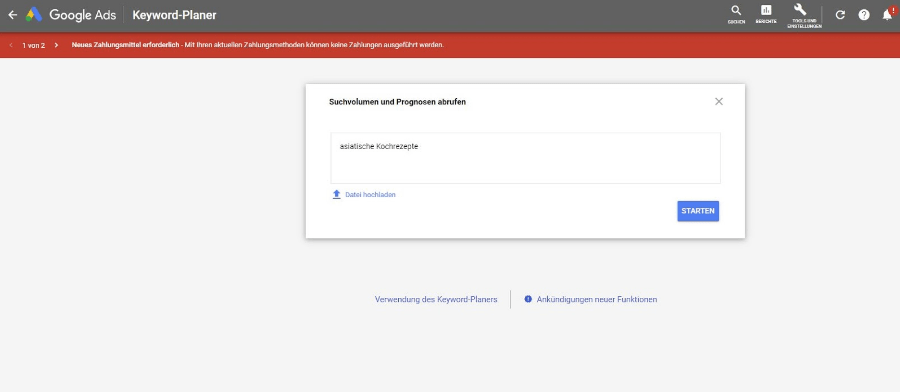This screenshot has height=392, width=900.
Task: Click the STARTEN button
Action: (x=698, y=211)
